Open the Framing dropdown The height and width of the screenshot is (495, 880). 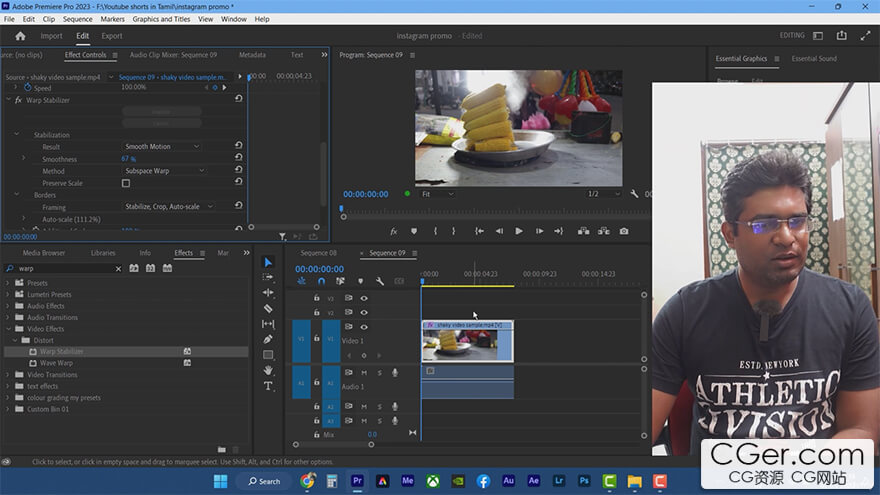coord(168,207)
